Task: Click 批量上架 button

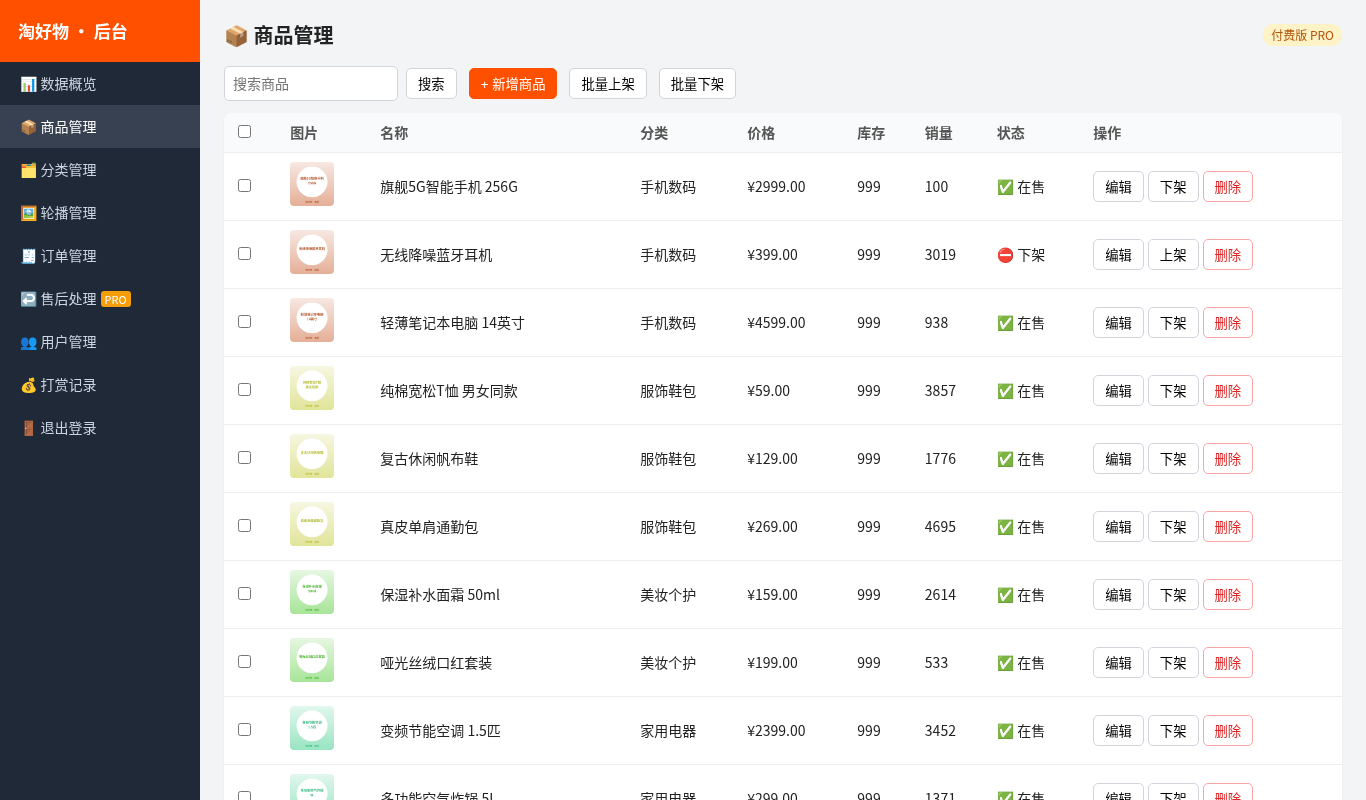Action: tap(608, 84)
